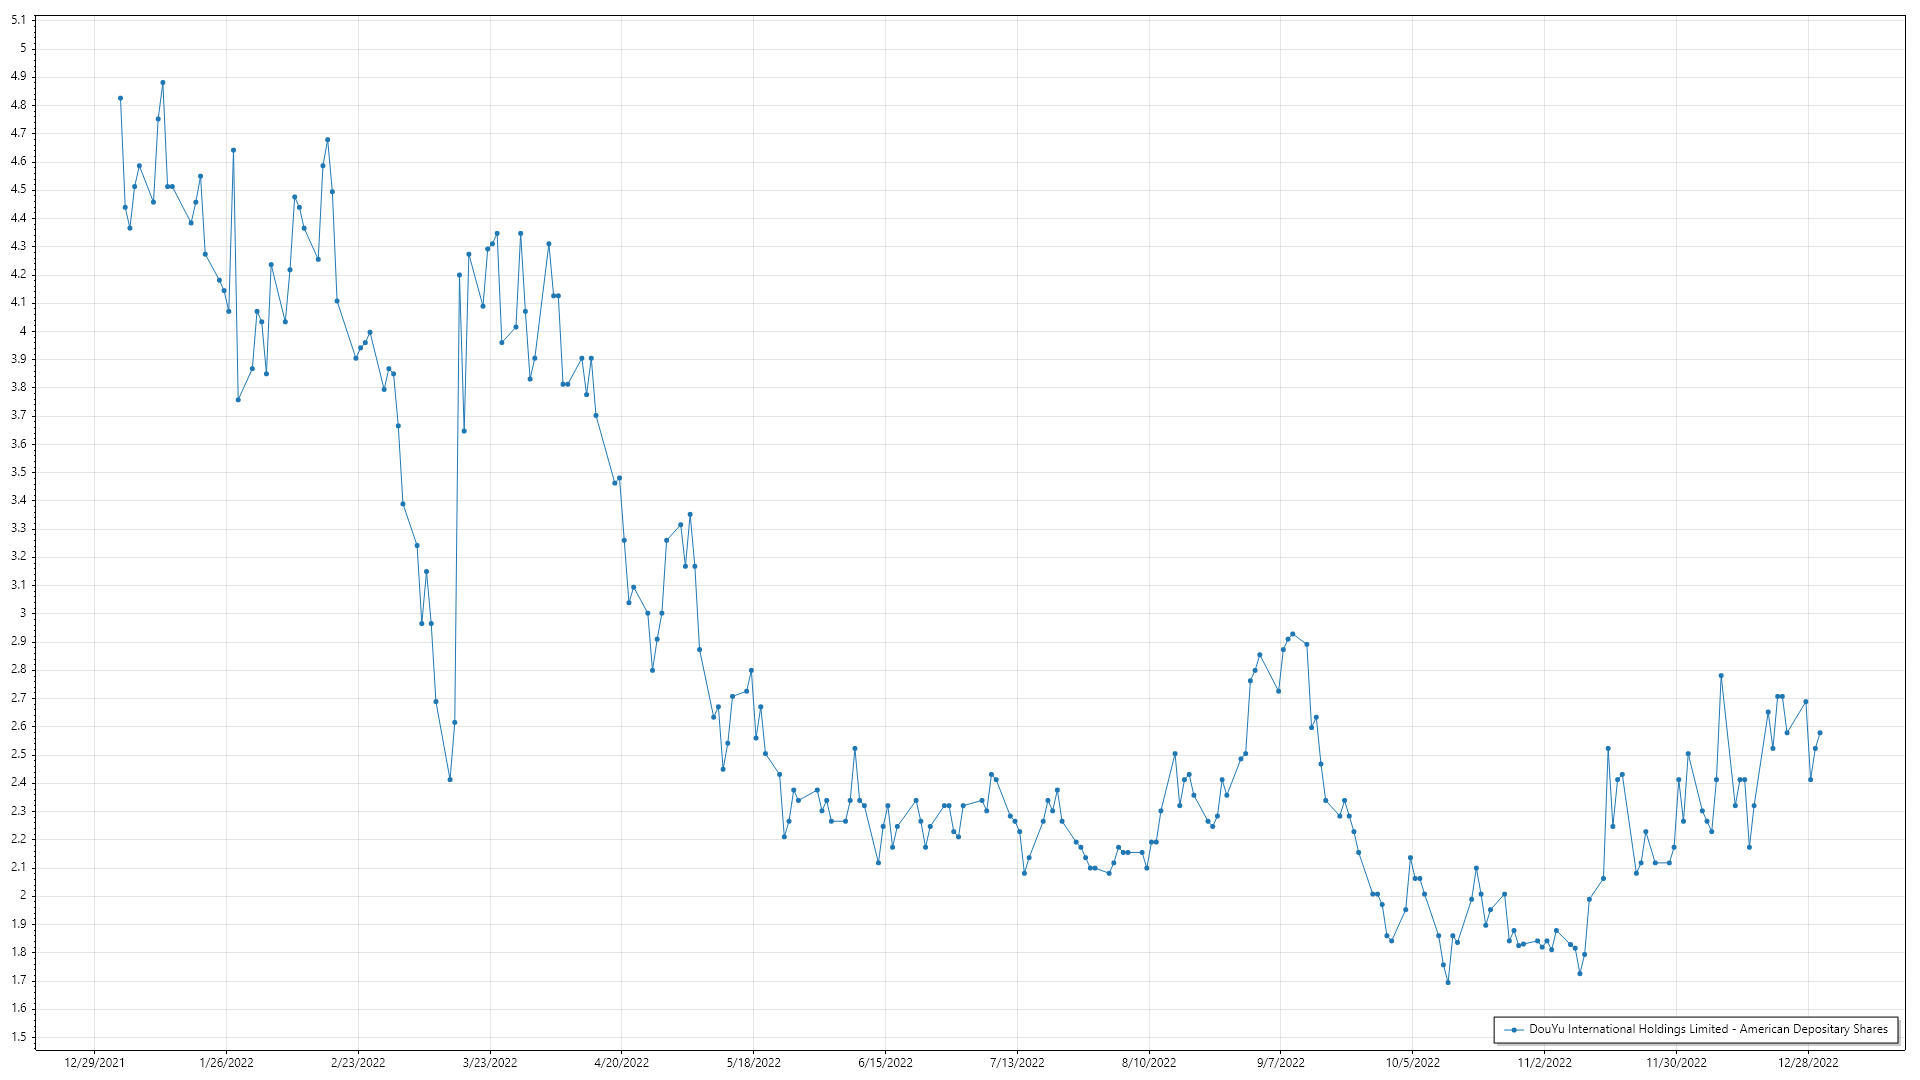Click the 9/7/2022 x-axis label
The image size is (1920, 1080).
pos(1281,1062)
